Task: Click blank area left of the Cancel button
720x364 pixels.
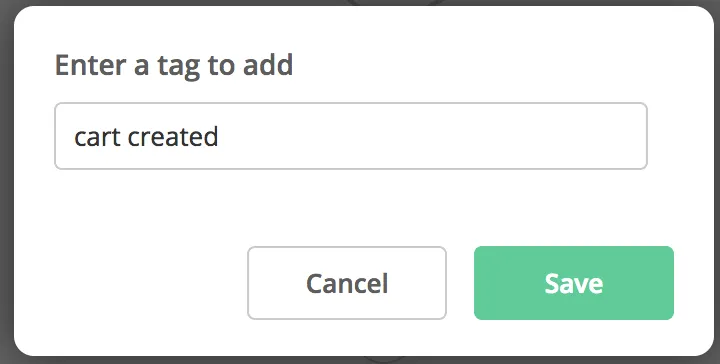Action: pyautogui.click(x=133, y=283)
